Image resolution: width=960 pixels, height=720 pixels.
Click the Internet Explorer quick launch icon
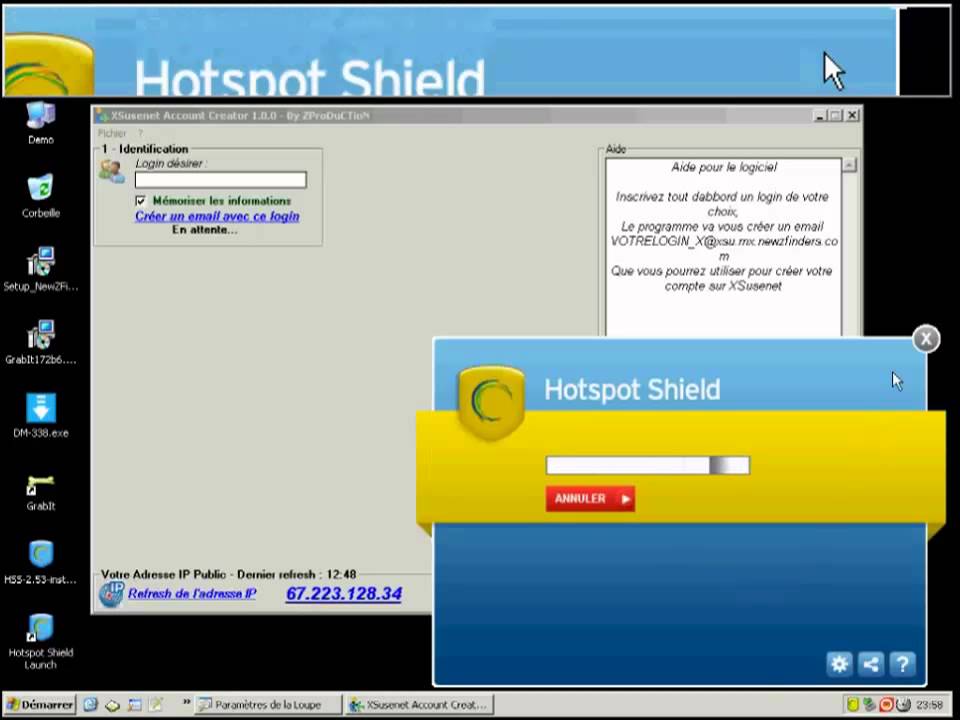pos(91,705)
